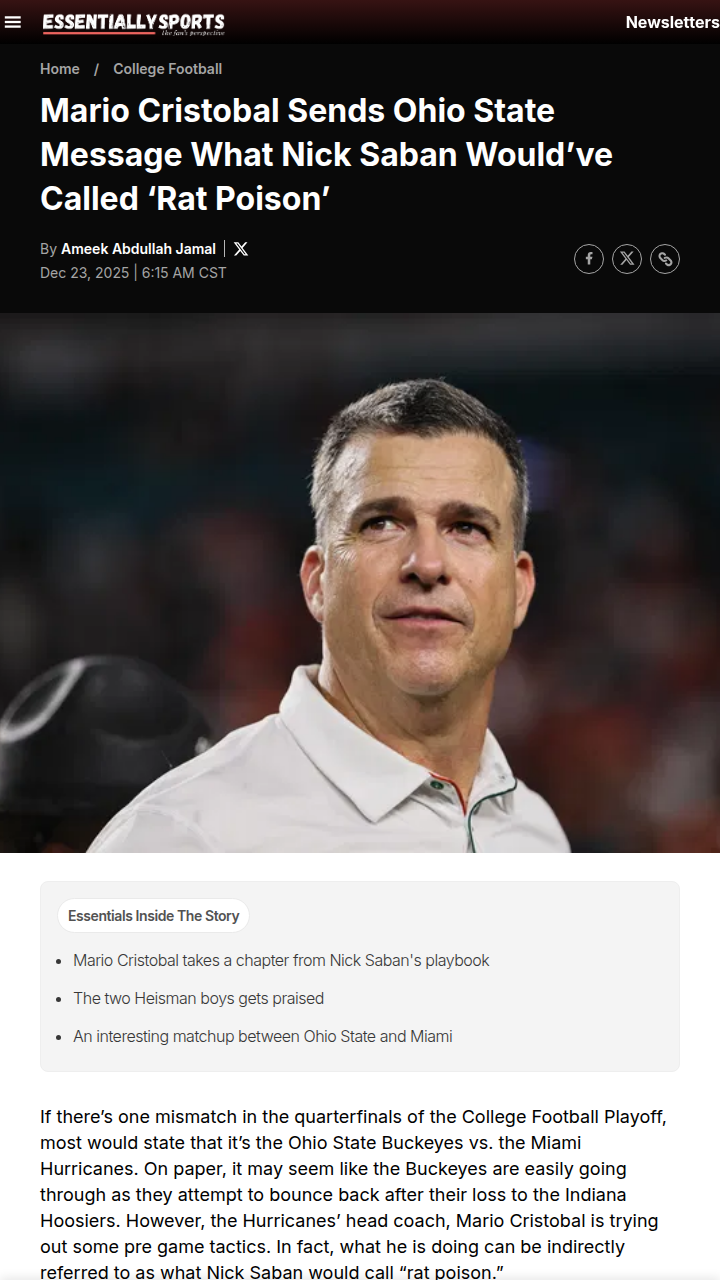Image resolution: width=720 pixels, height=1280 pixels.
Task: Select the Ohio State and Miami matchup bullet
Action: coord(263,1036)
